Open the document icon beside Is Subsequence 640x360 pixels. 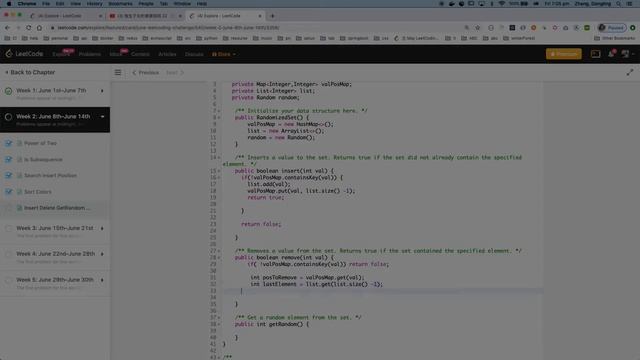[x=19, y=160]
